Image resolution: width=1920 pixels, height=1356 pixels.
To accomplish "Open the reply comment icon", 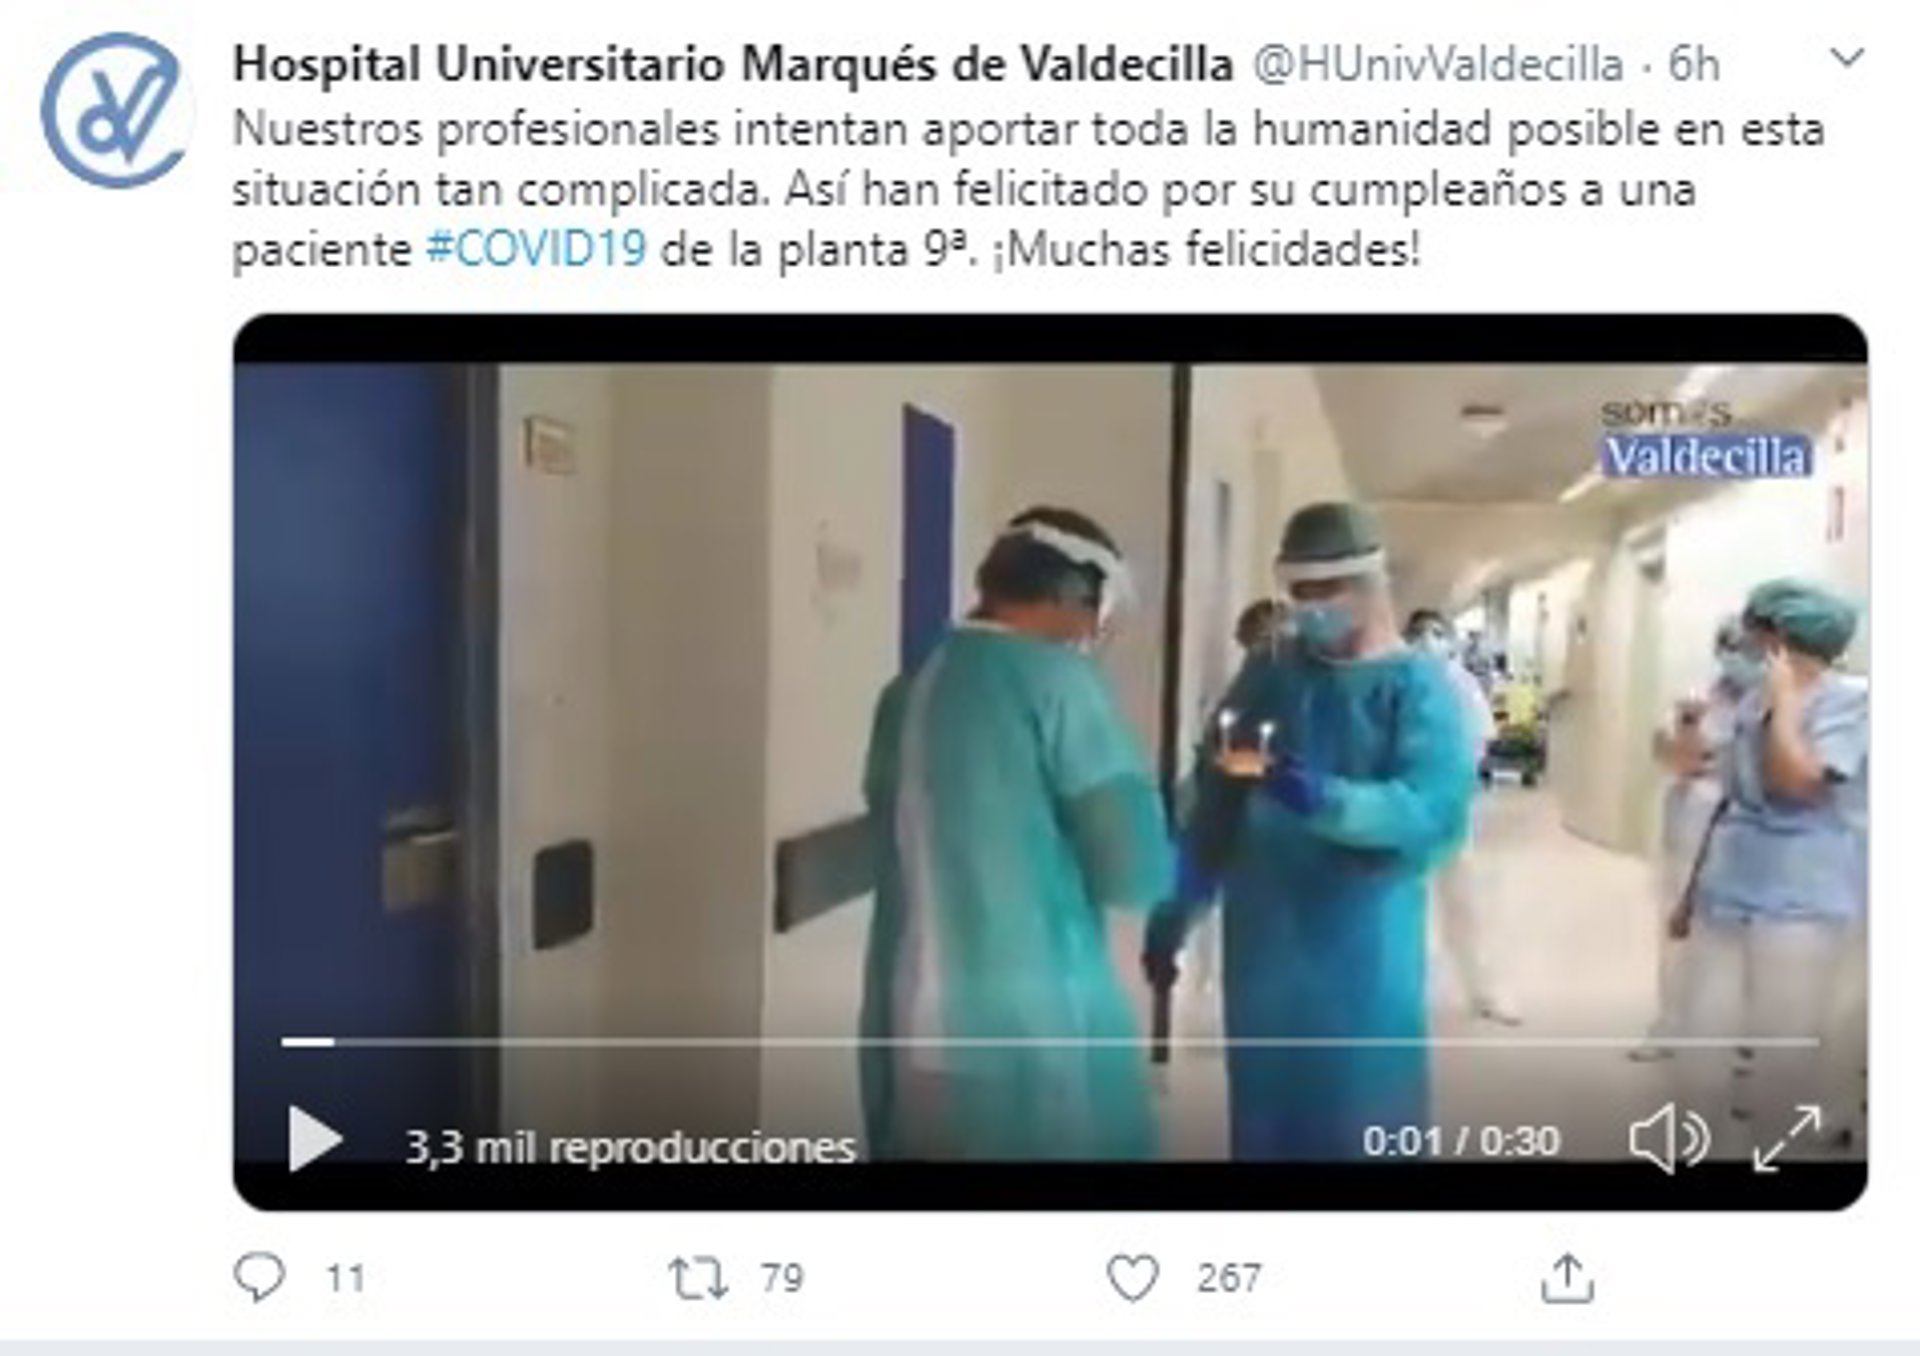I will 259,1277.
